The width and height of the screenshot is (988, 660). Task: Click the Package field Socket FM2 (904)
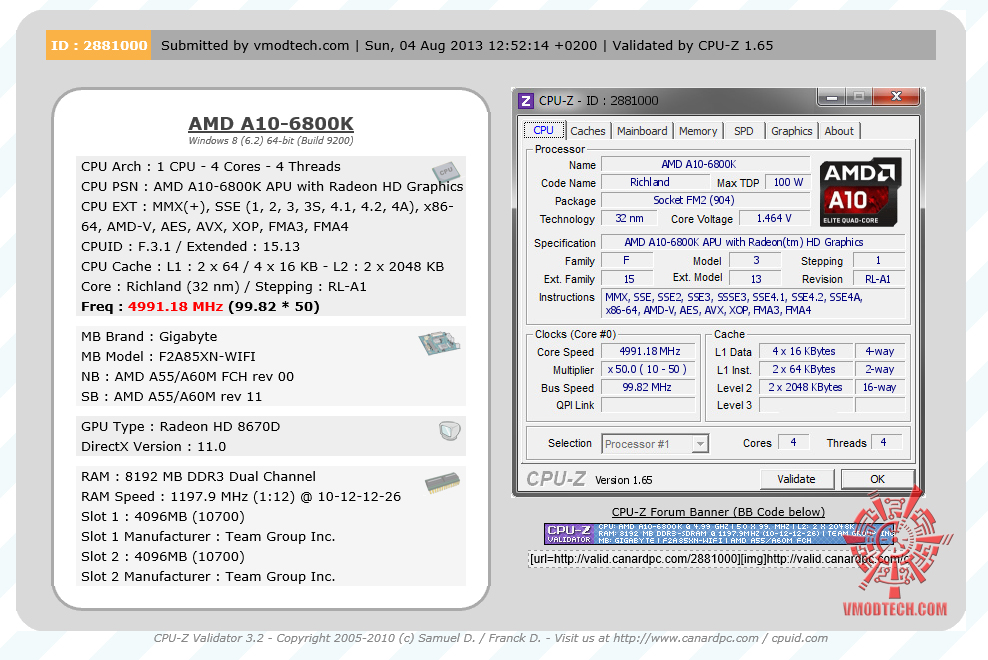705,200
